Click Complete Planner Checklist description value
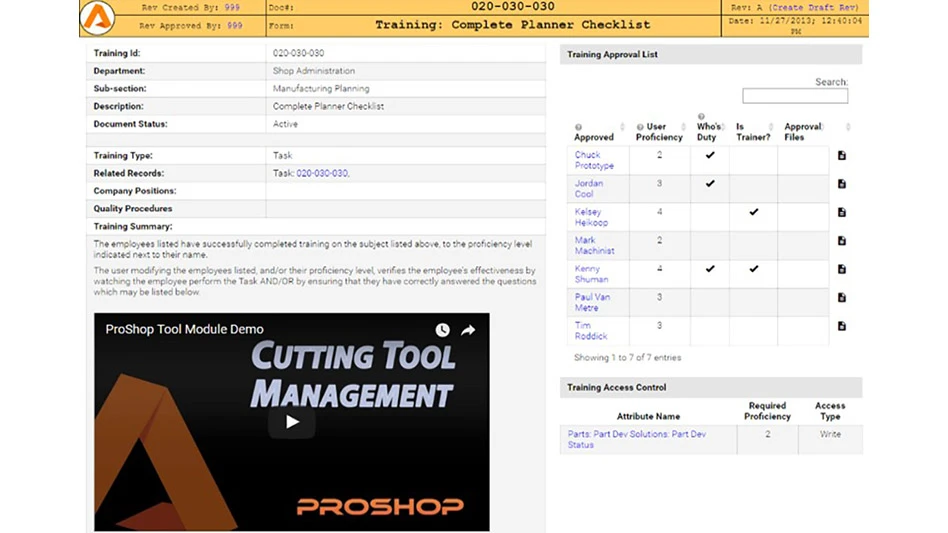Screen dimensions: 948x533 click(x=328, y=106)
